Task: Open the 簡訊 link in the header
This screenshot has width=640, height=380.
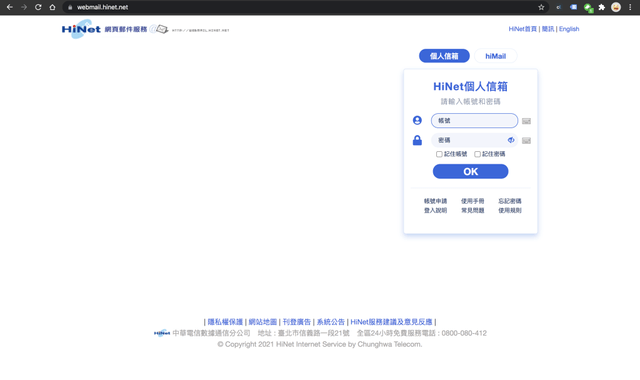Action: point(548,29)
